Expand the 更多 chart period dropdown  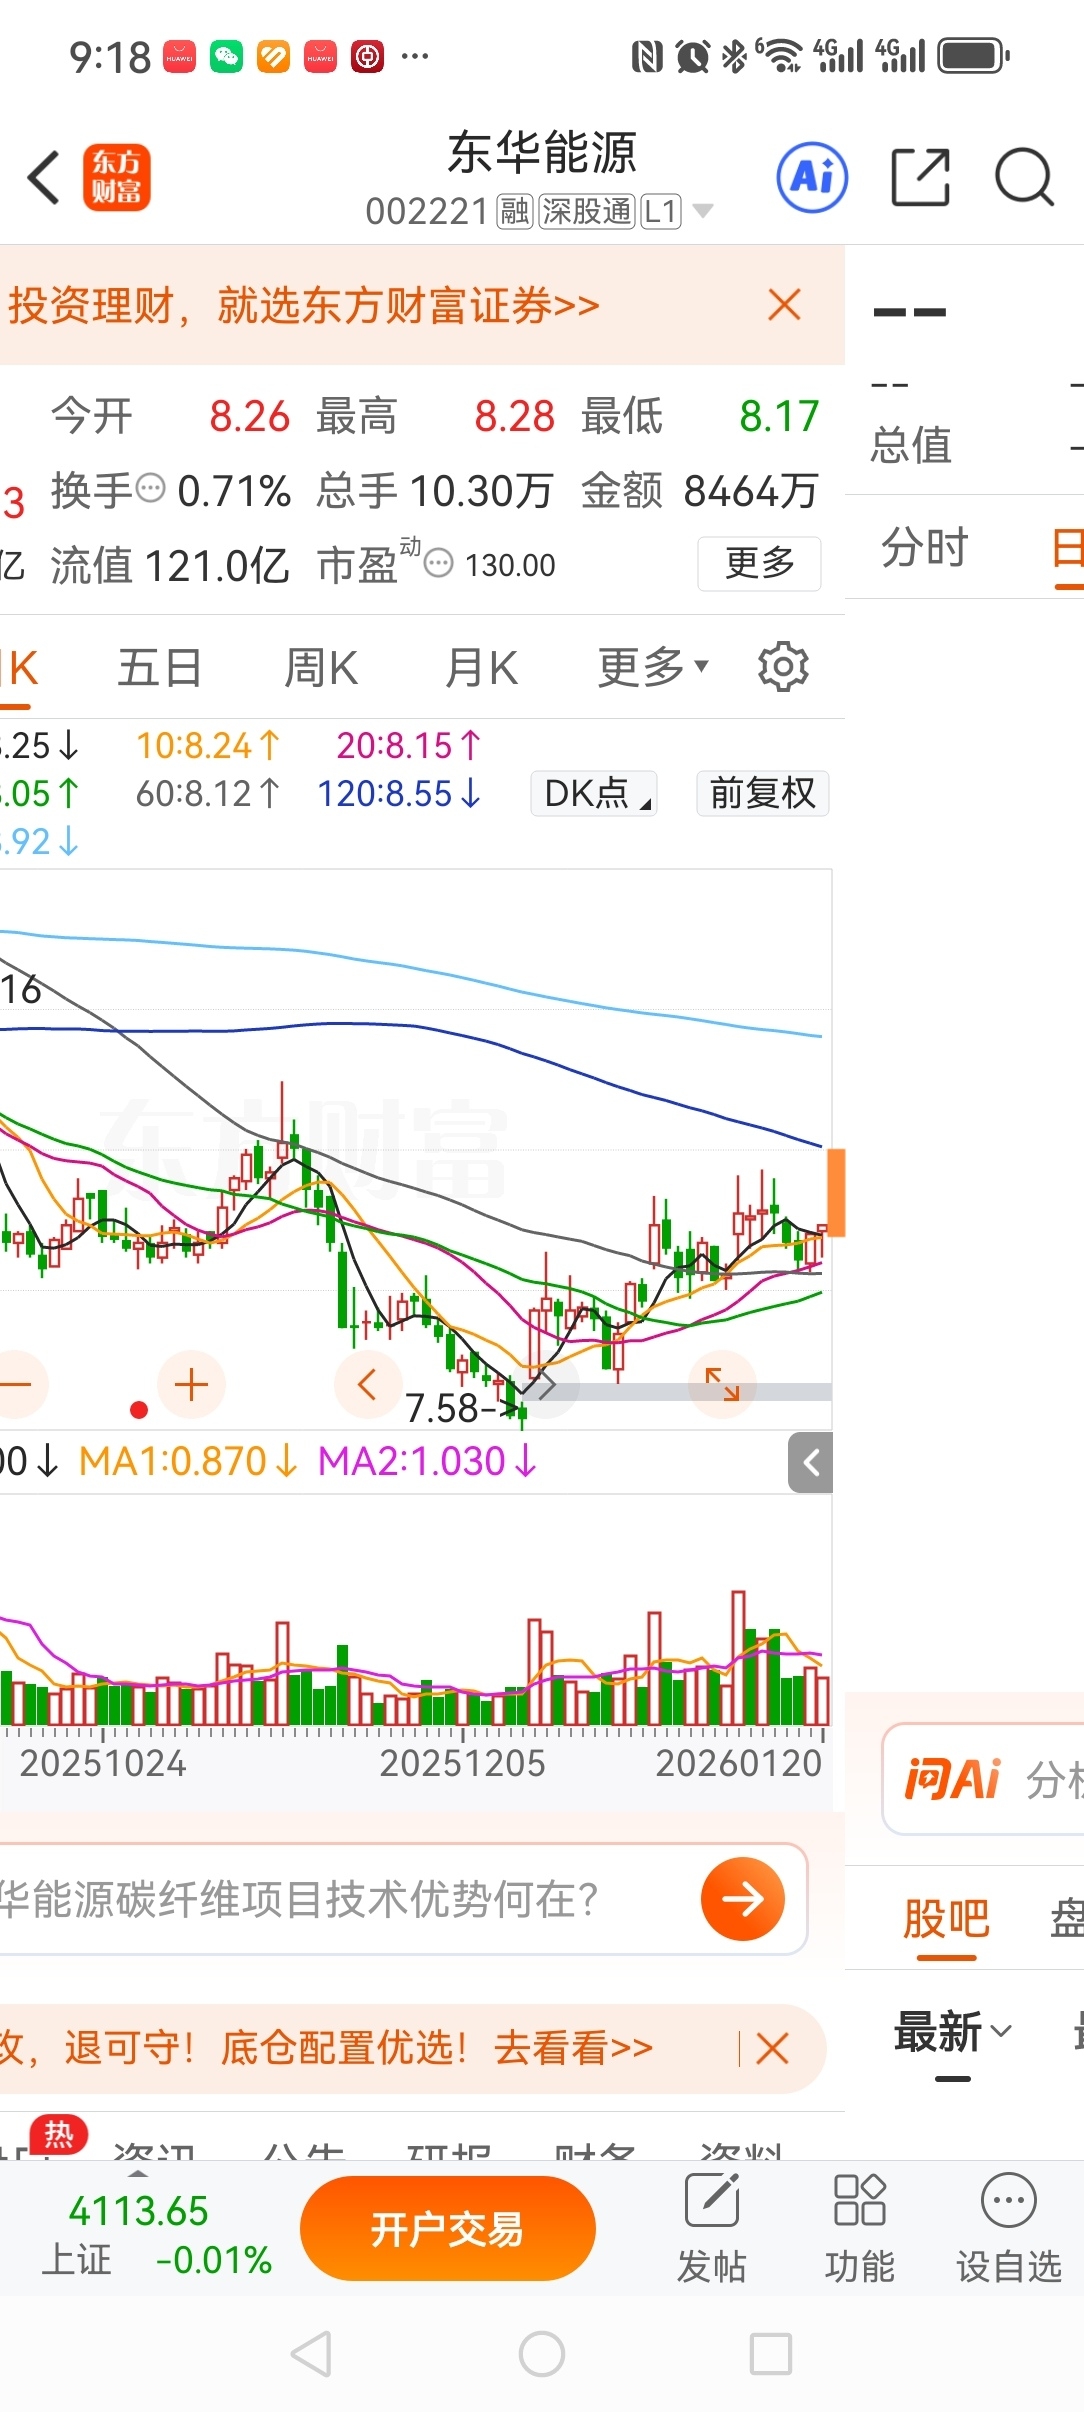pos(653,667)
